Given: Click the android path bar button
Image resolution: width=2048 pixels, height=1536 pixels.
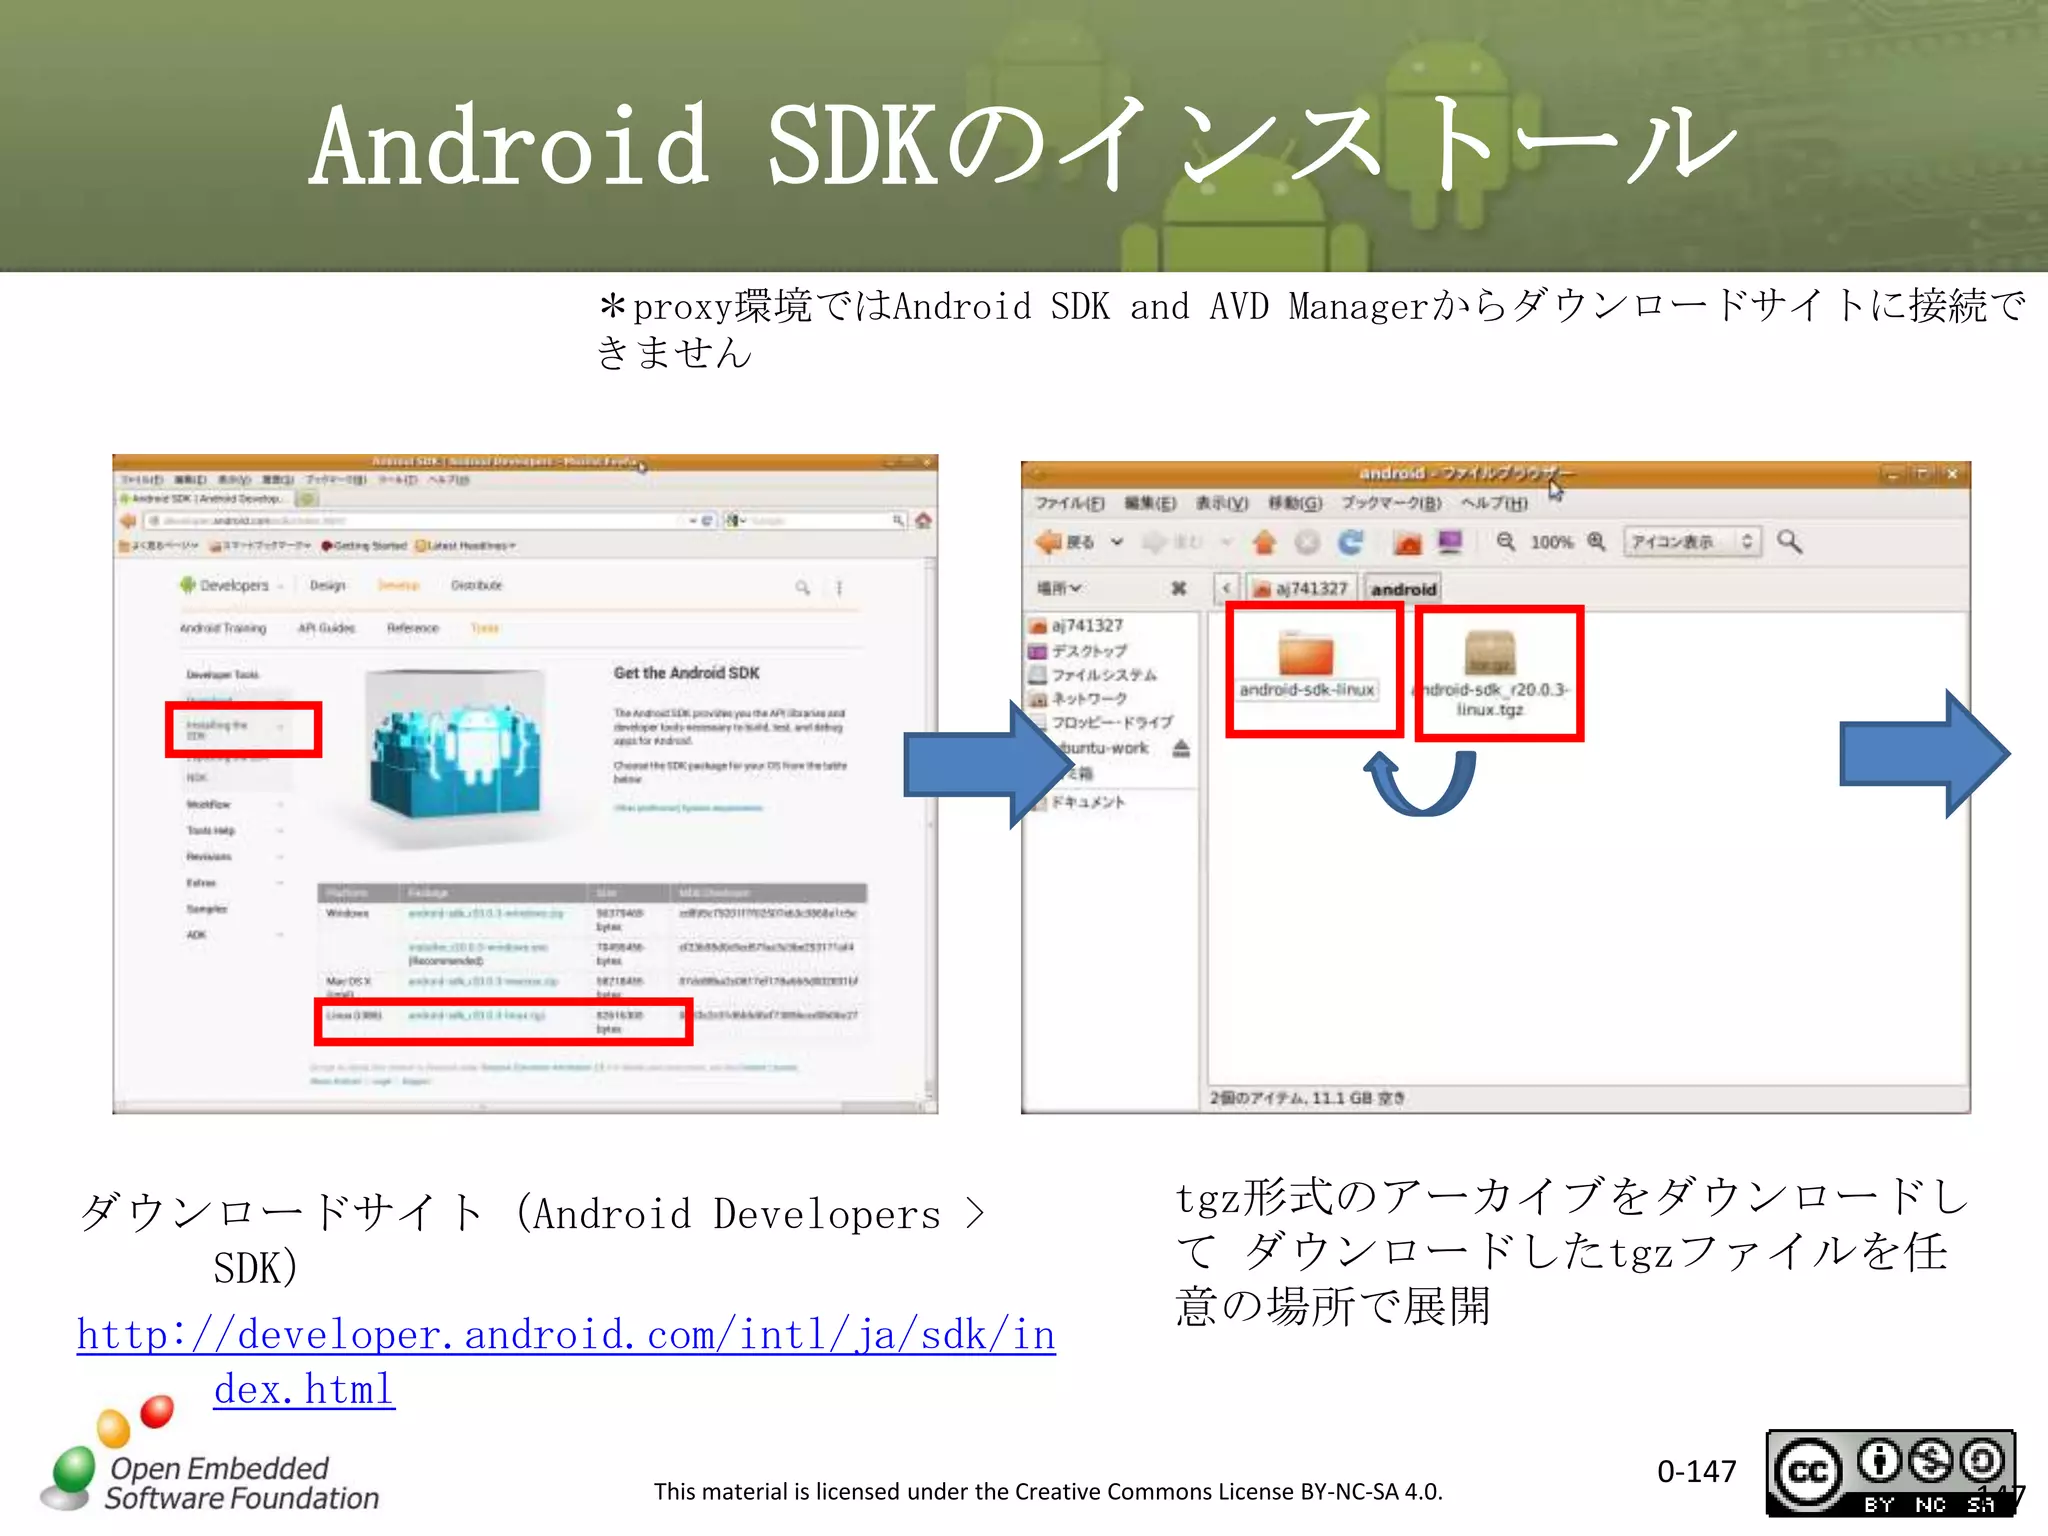Looking at the screenshot, I should [x=1403, y=589].
